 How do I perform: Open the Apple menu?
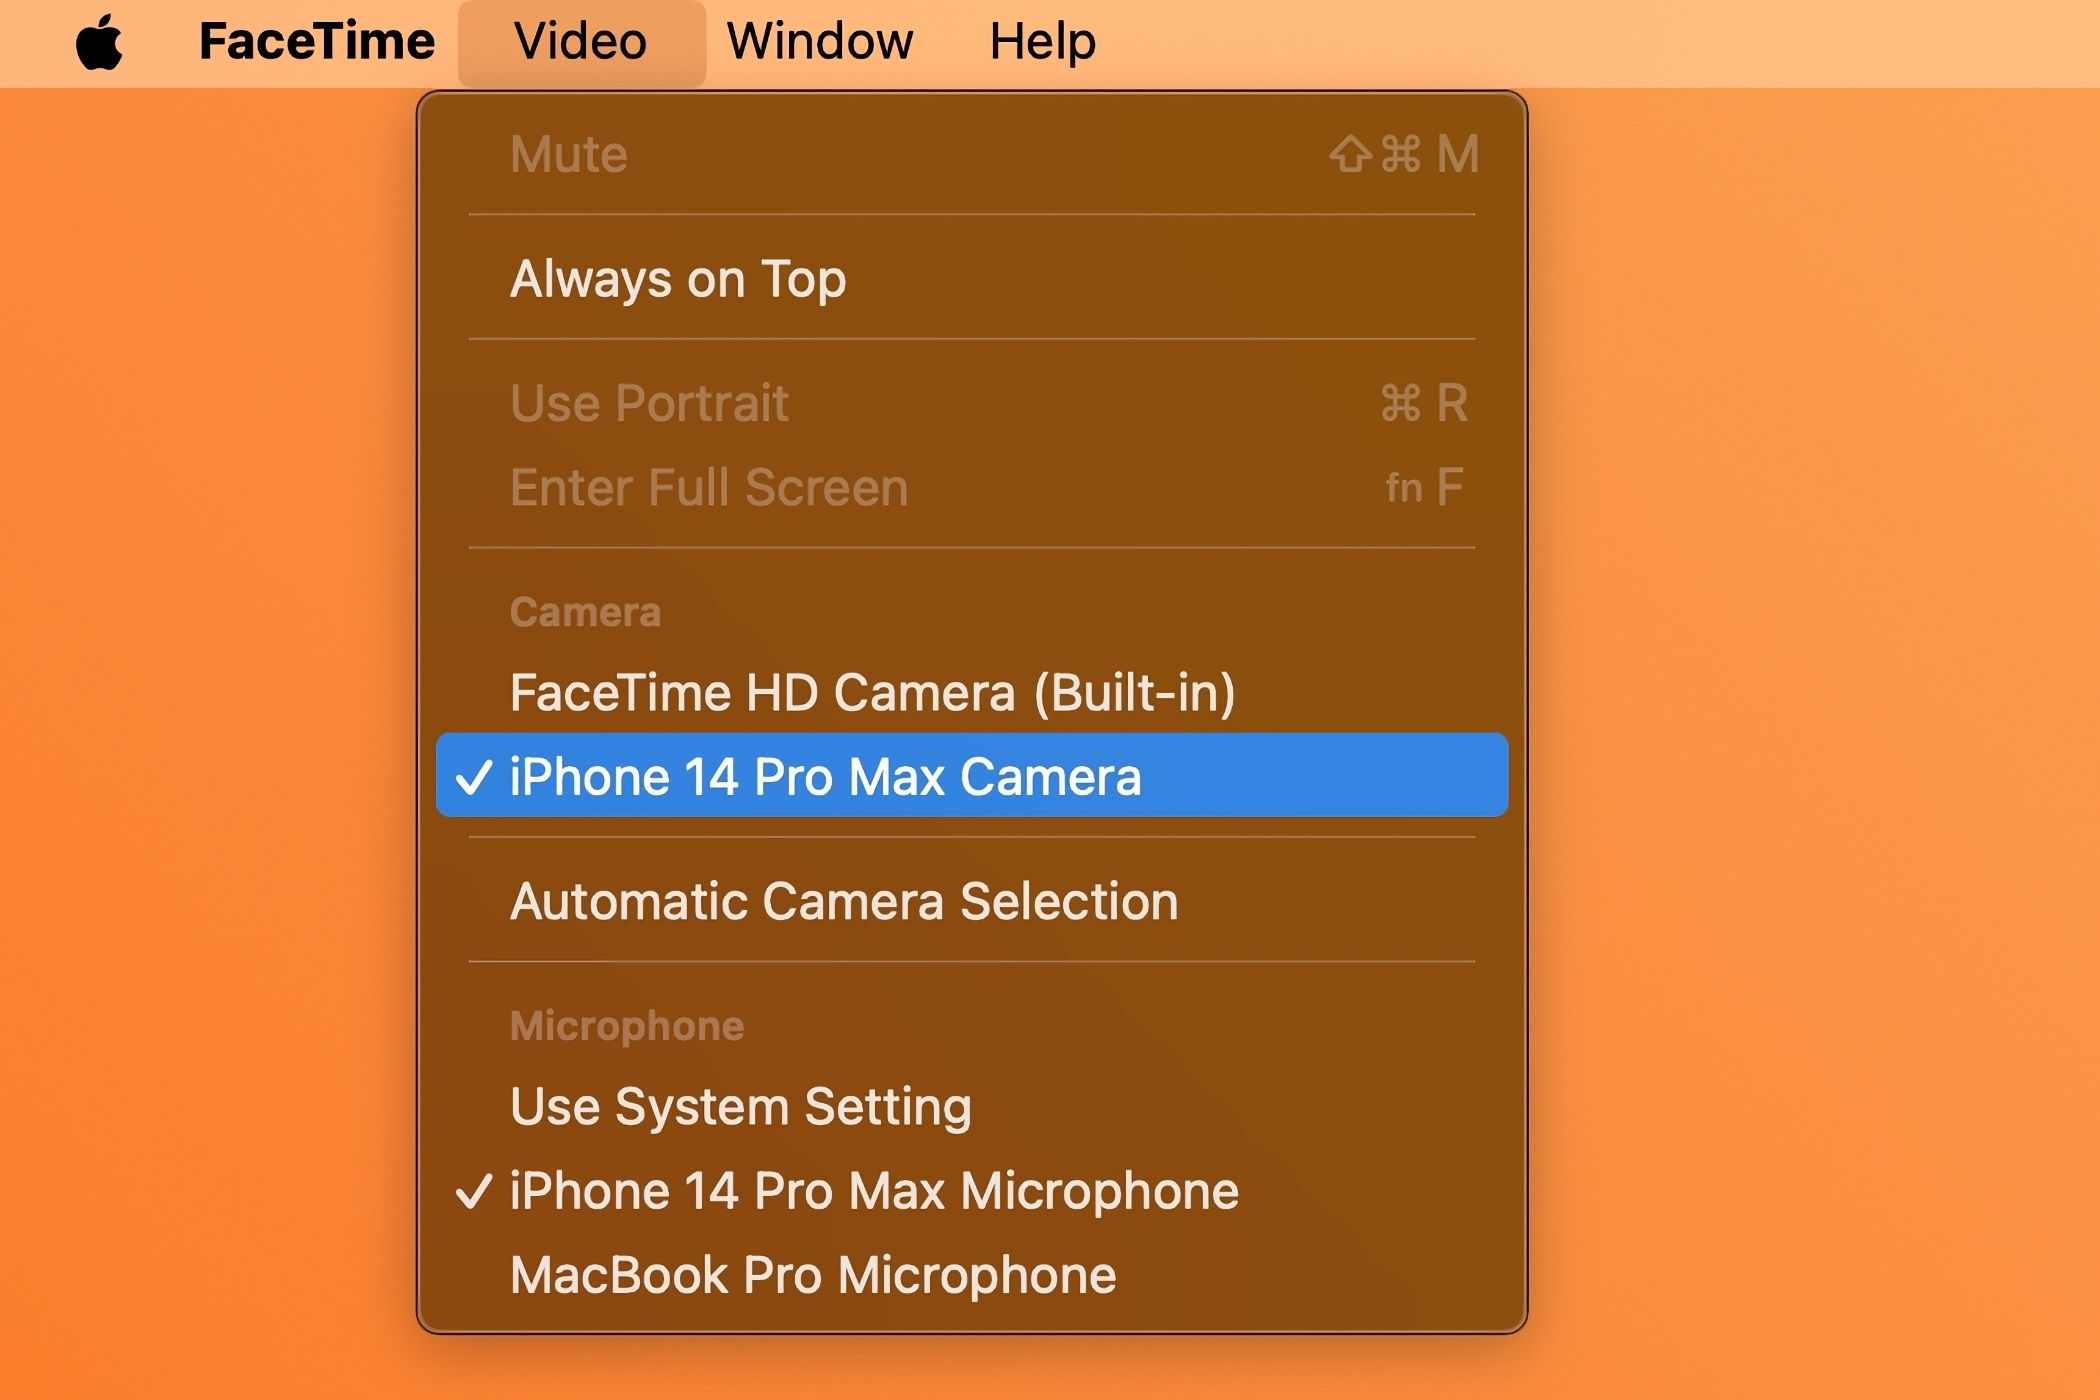tap(99, 43)
